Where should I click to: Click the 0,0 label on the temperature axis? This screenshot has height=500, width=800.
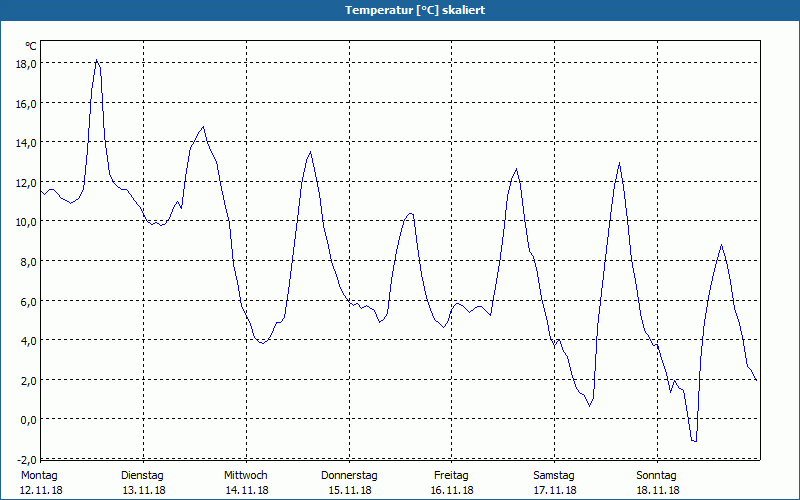pos(27,419)
